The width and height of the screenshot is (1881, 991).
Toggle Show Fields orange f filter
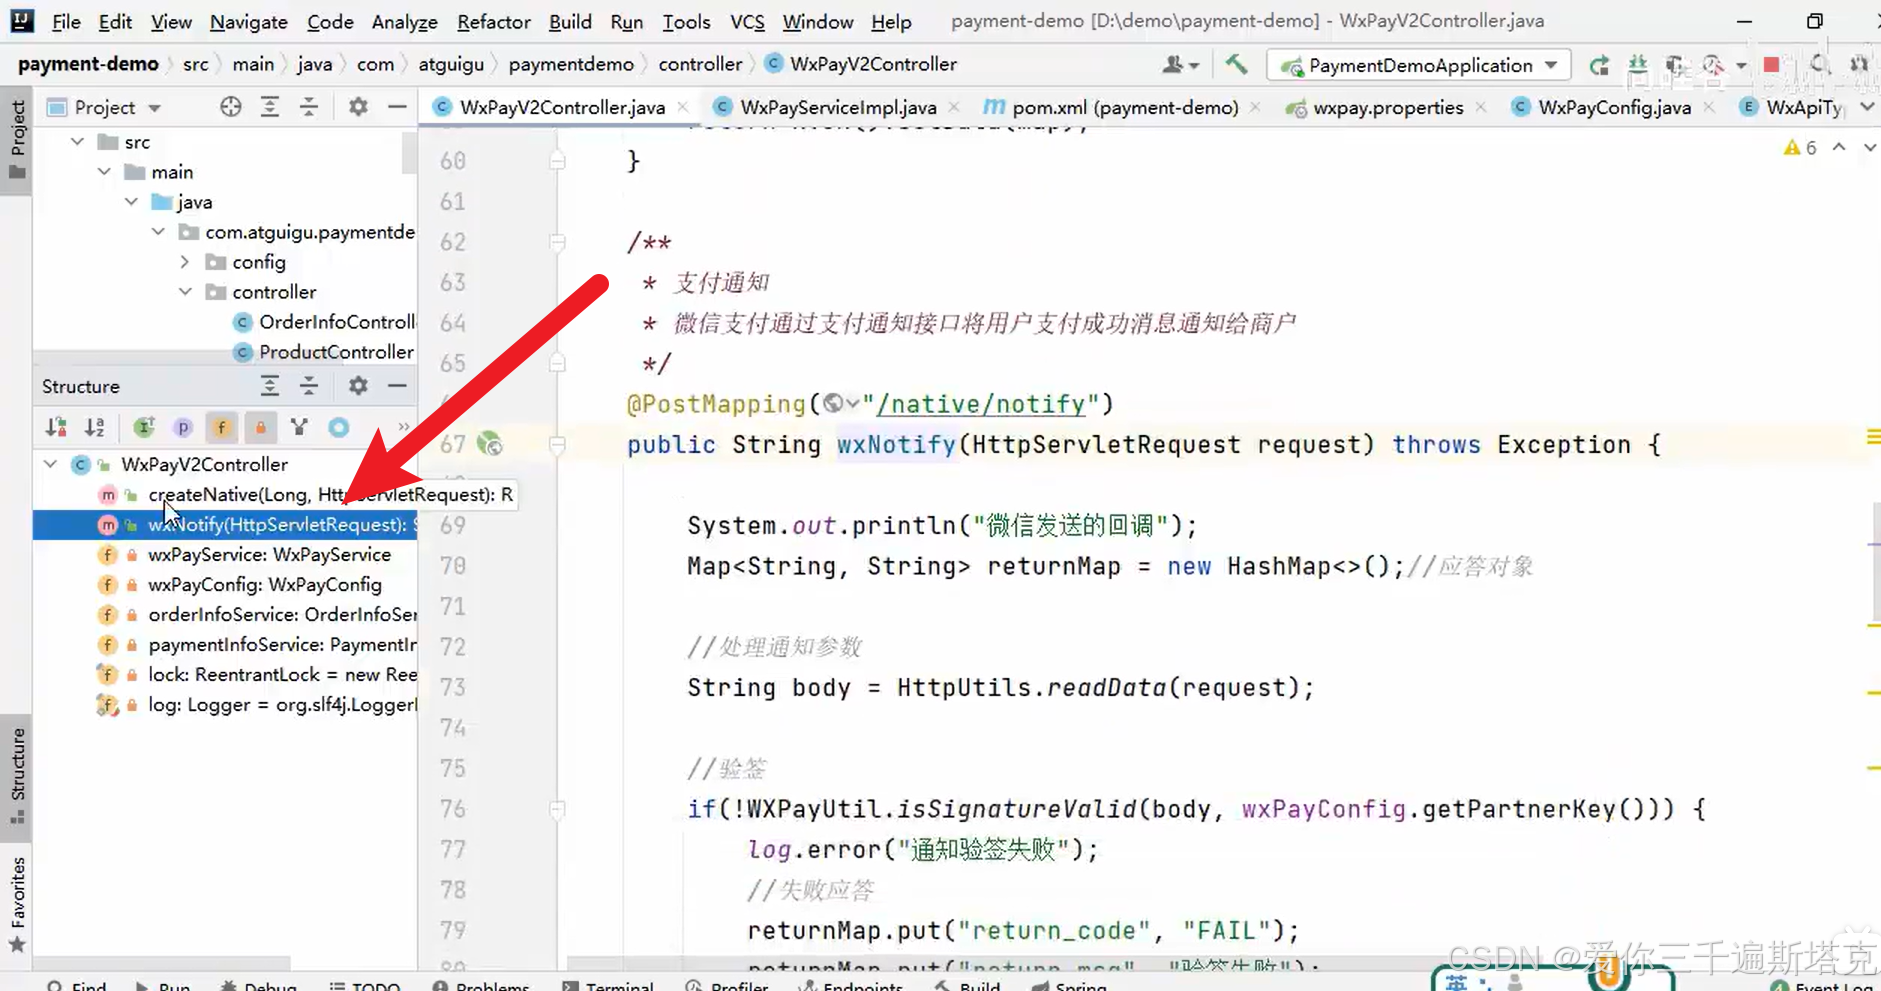click(x=221, y=428)
